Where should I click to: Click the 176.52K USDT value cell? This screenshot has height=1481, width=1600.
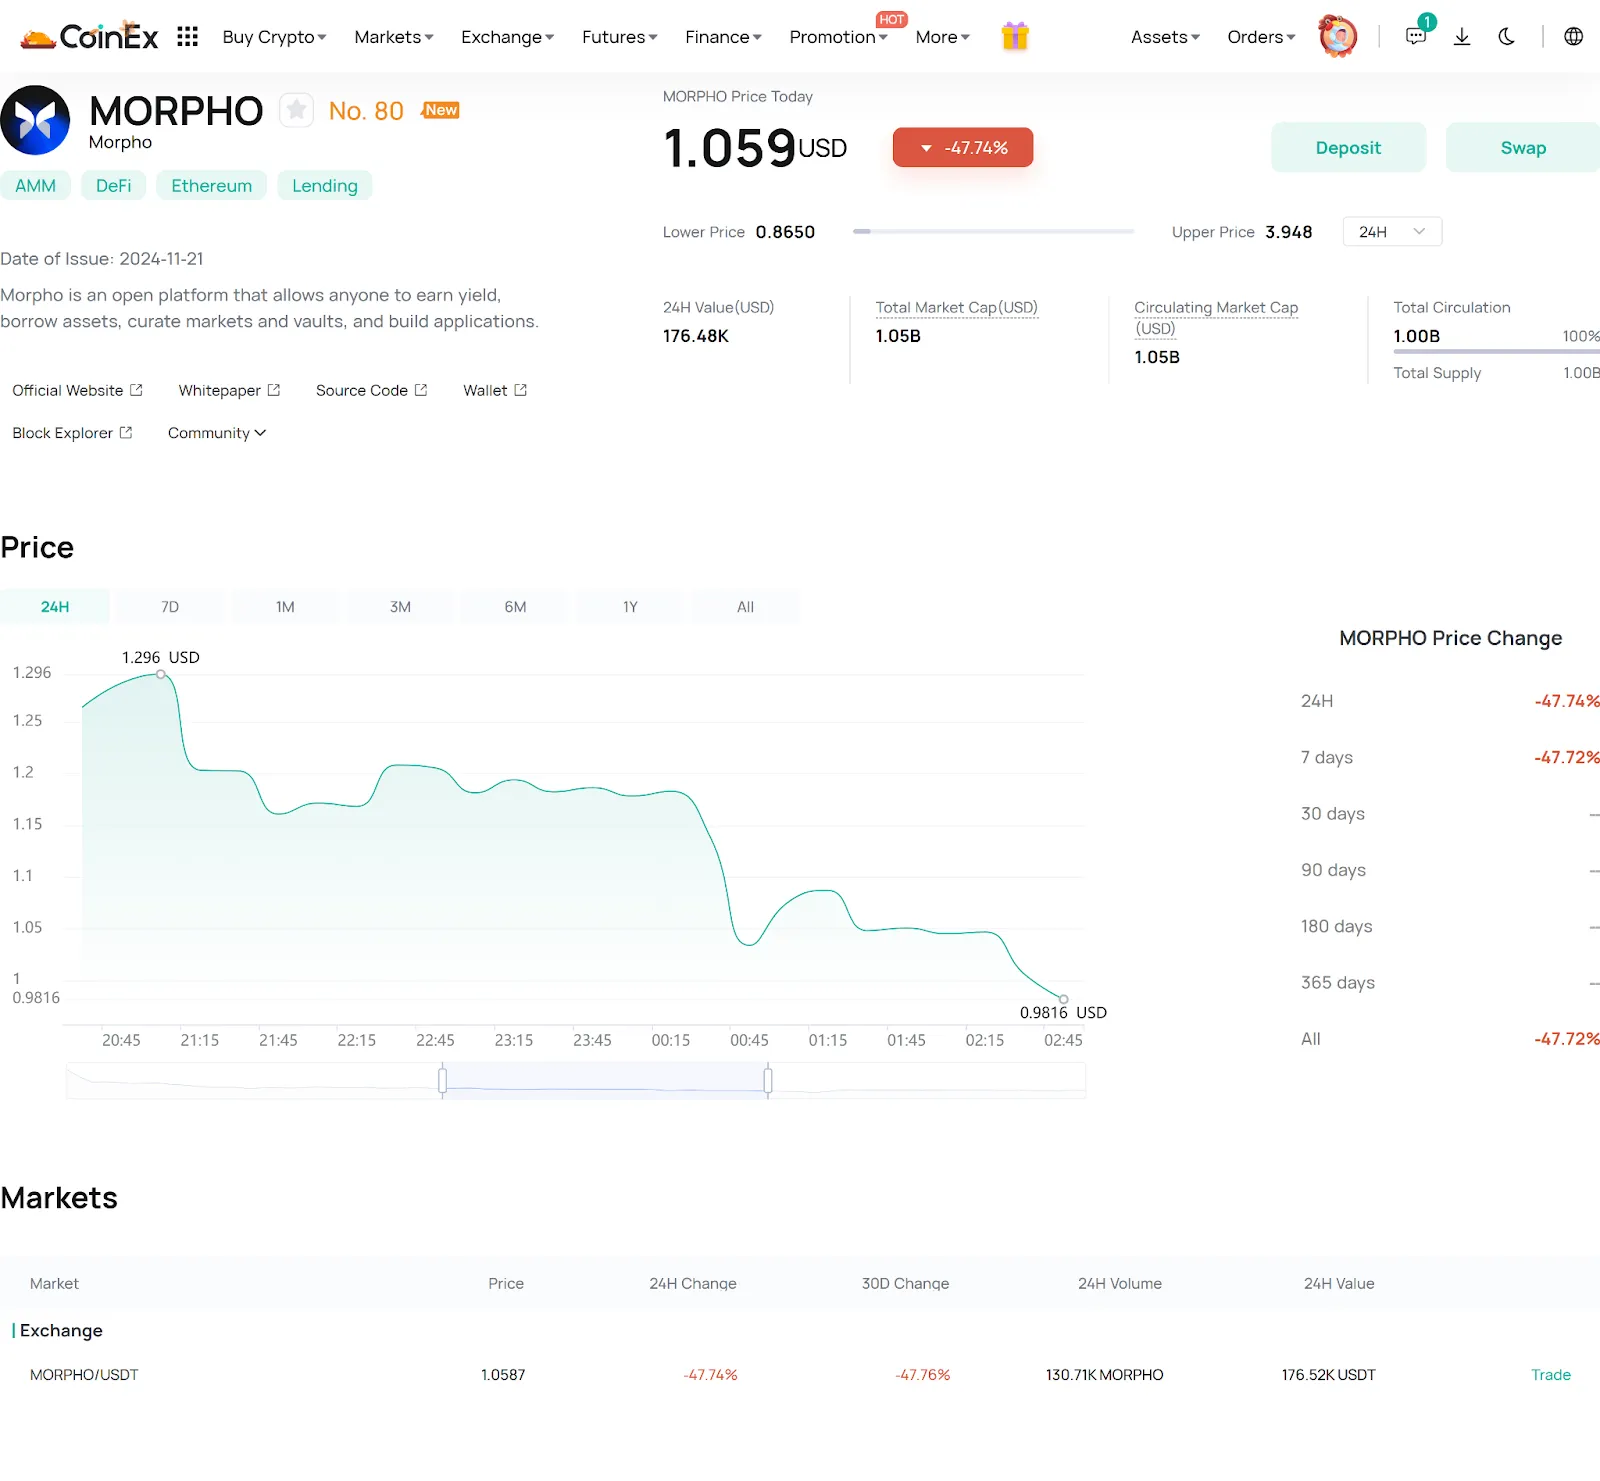coord(1329,1375)
